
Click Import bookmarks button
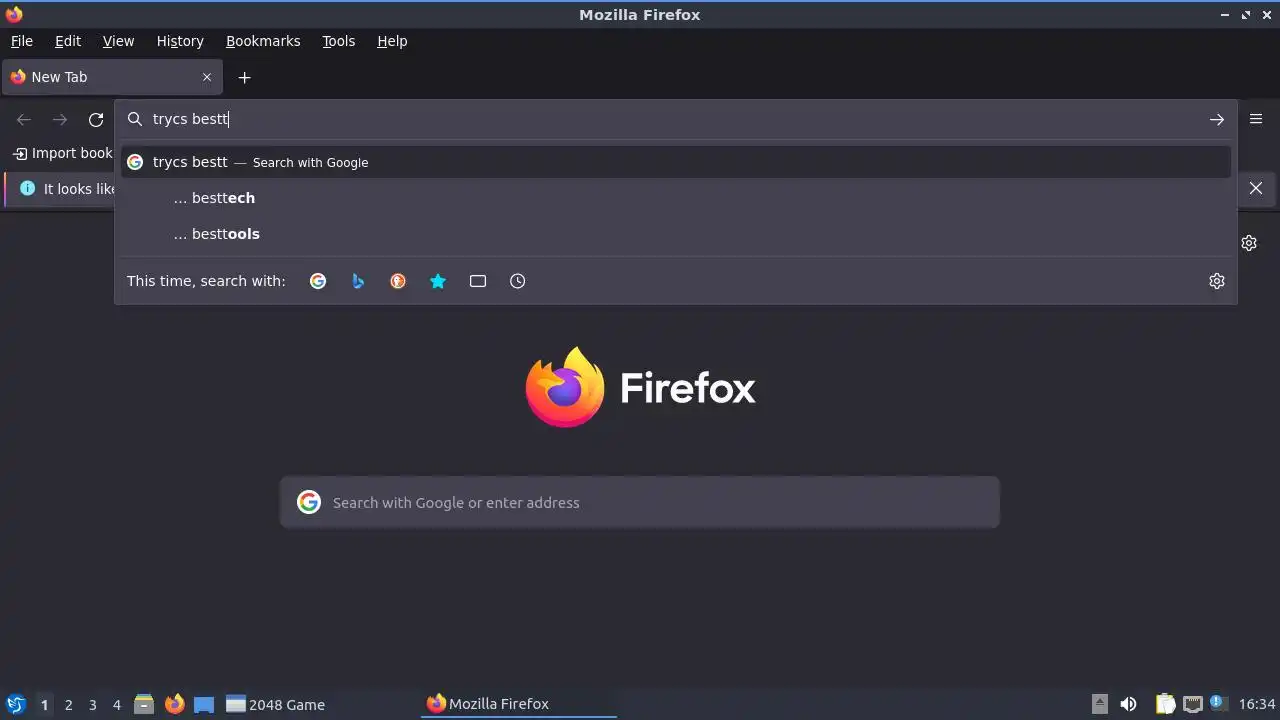(x=62, y=153)
